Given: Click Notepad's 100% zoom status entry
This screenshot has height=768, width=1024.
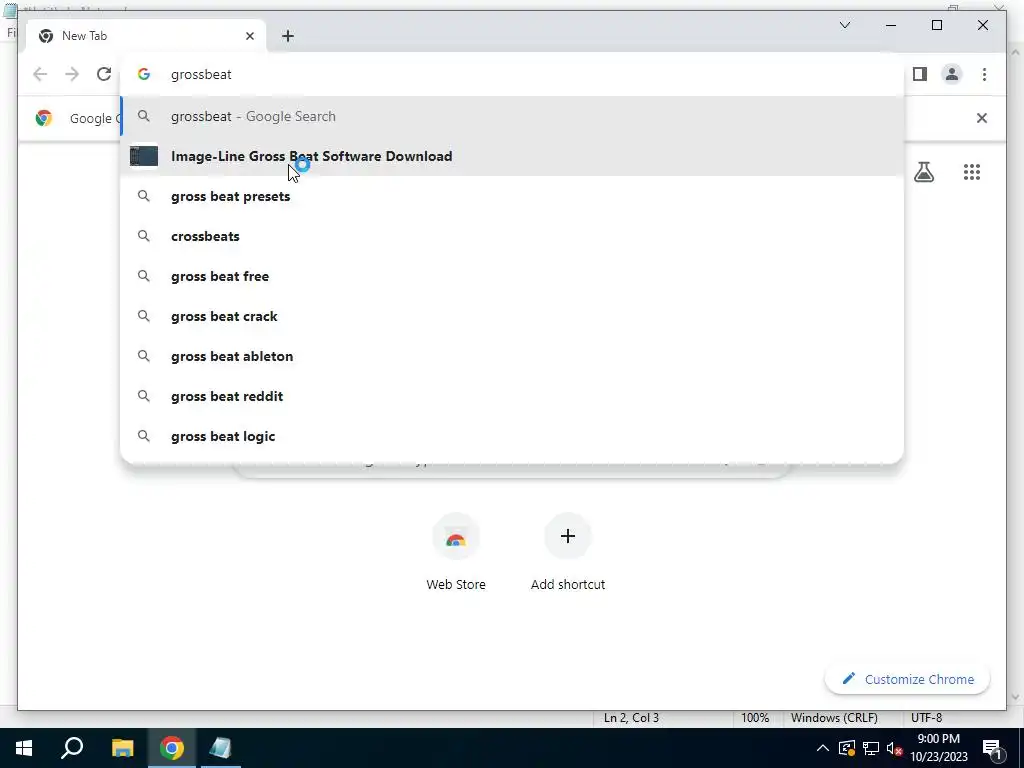Looking at the screenshot, I should [755, 718].
